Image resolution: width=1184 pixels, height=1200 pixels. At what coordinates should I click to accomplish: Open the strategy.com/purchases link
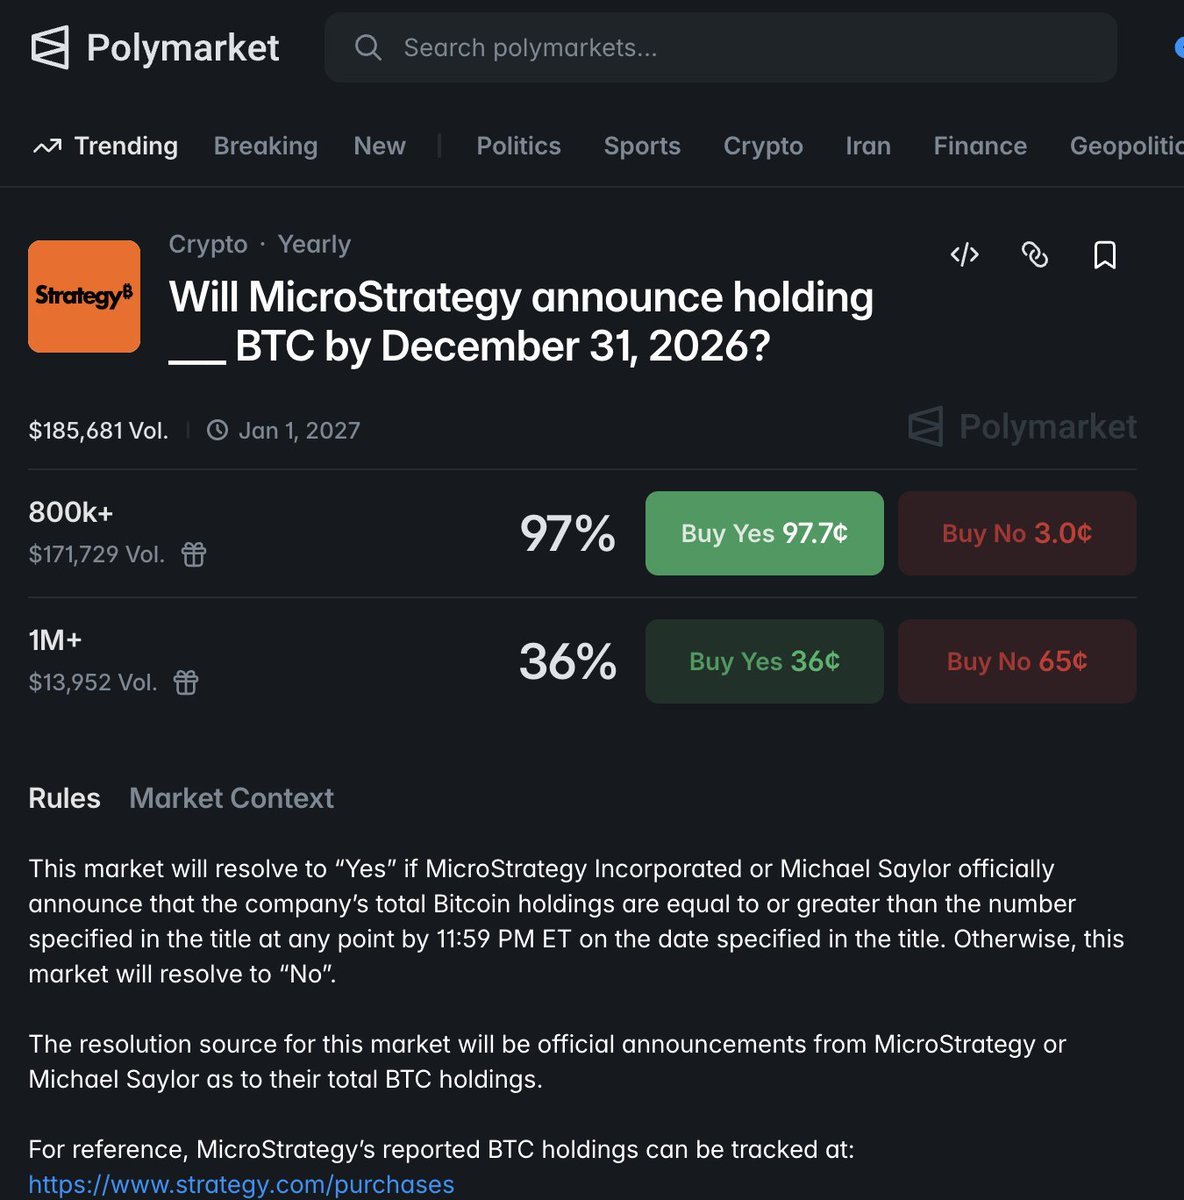pos(241,1184)
